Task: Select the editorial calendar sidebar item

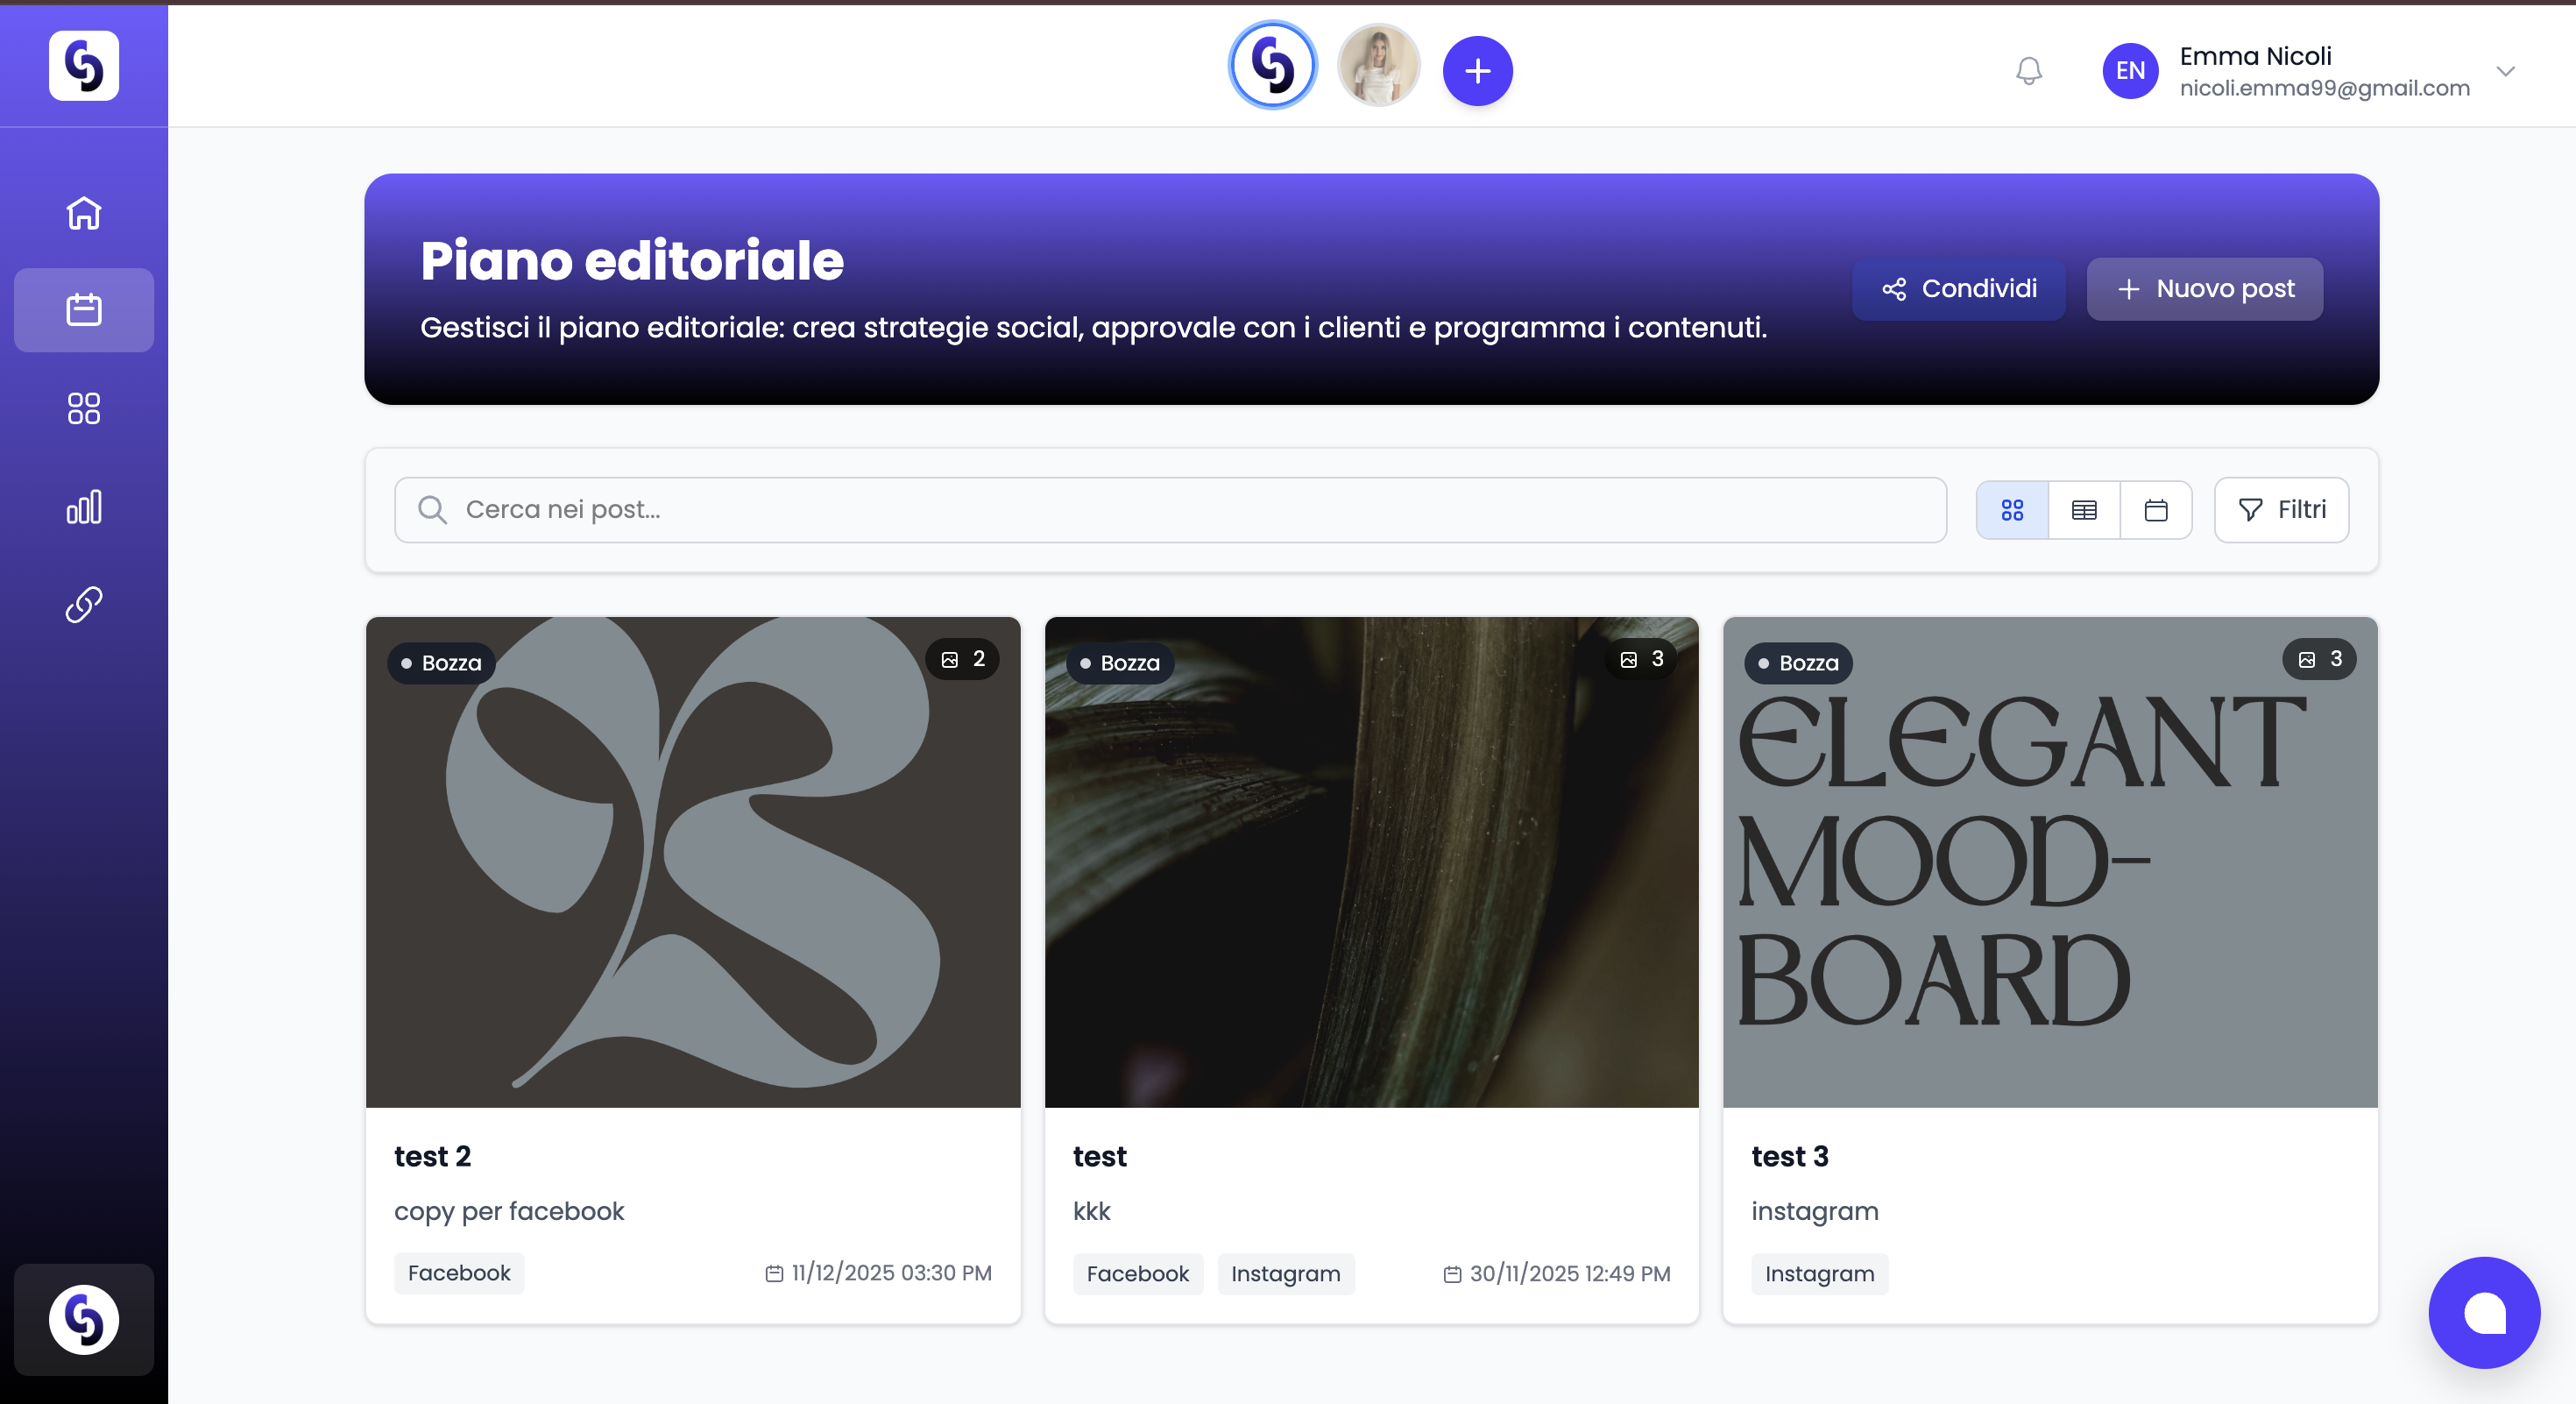Action: (84, 310)
